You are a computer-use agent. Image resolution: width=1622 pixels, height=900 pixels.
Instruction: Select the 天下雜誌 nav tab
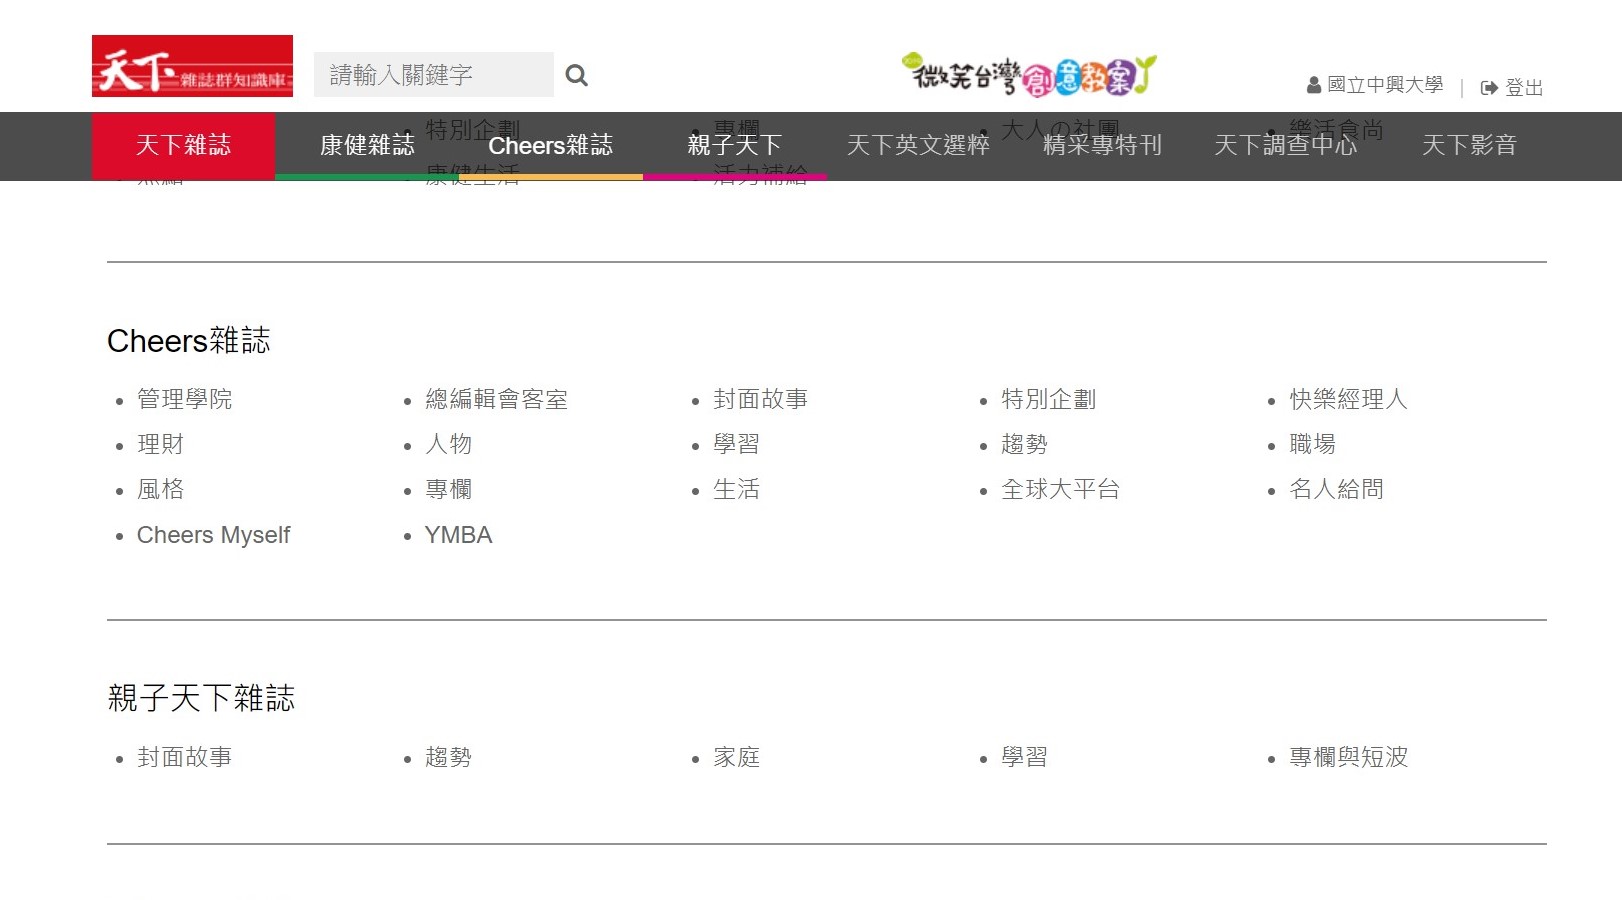183,146
